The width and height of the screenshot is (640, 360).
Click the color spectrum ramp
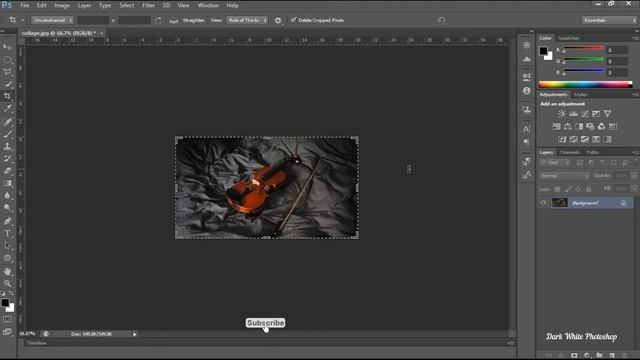[585, 84]
